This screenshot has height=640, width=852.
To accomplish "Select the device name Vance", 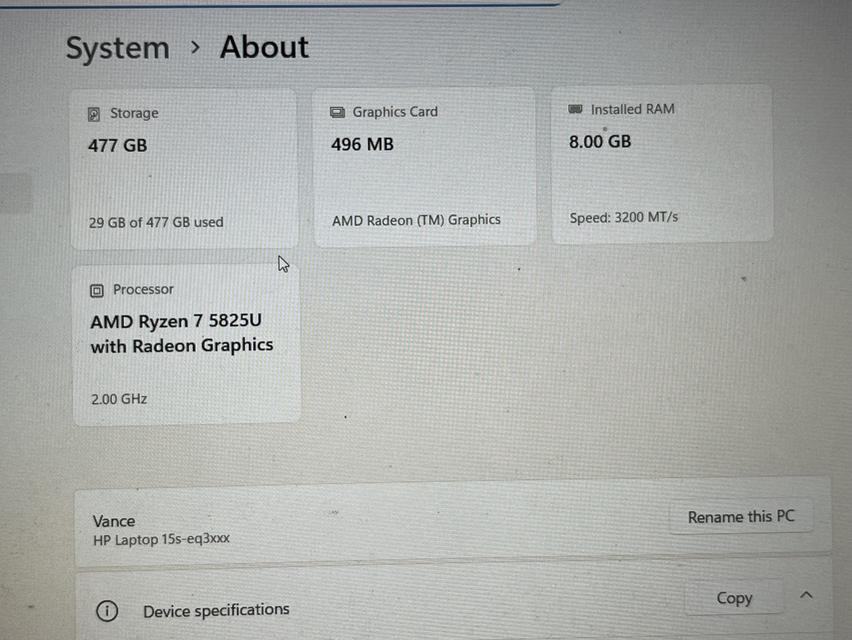I will click(x=113, y=521).
